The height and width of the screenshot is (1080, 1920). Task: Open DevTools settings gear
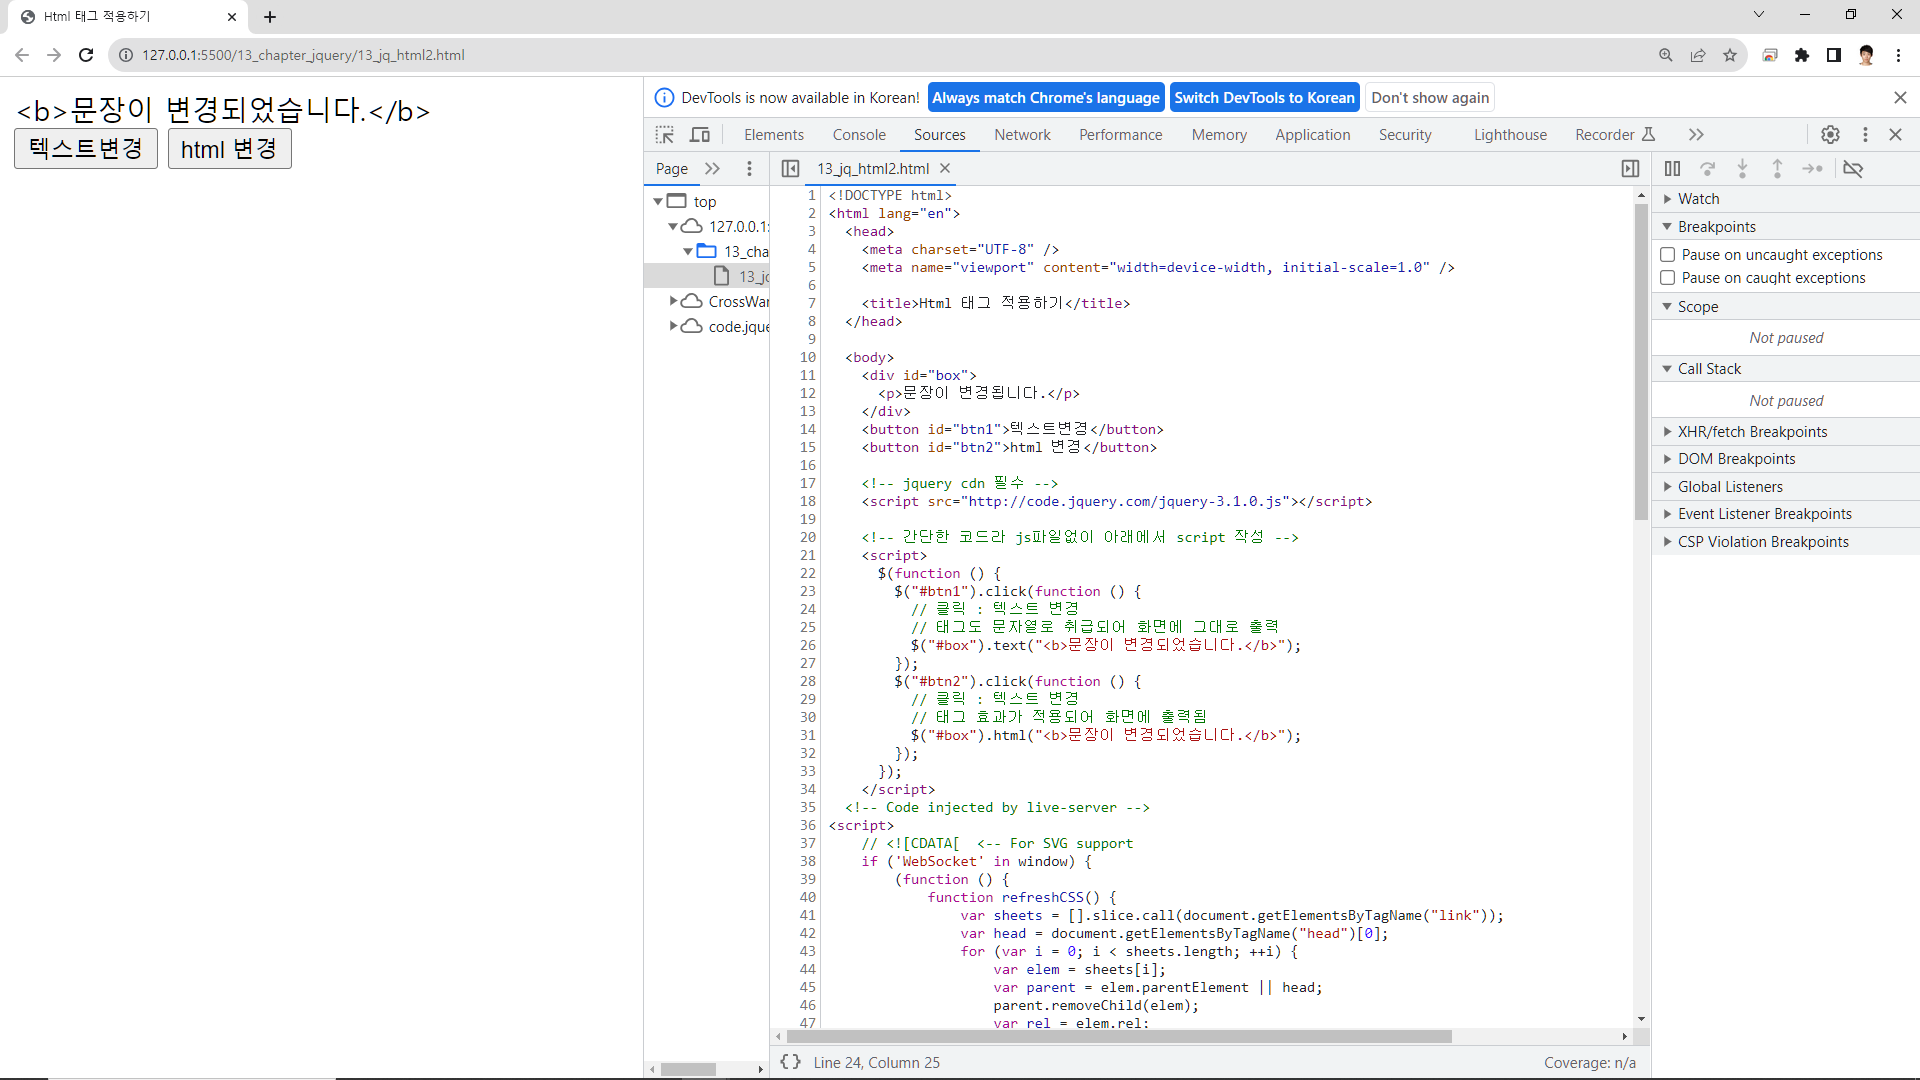coord(1830,135)
